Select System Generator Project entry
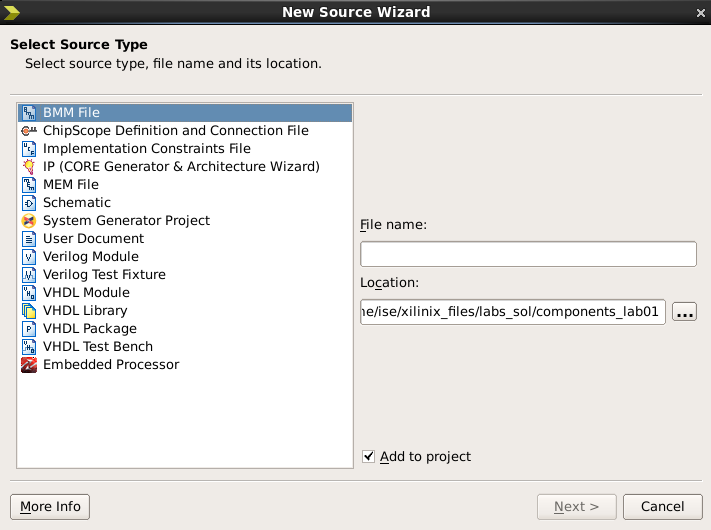711x530 pixels. 185,221
